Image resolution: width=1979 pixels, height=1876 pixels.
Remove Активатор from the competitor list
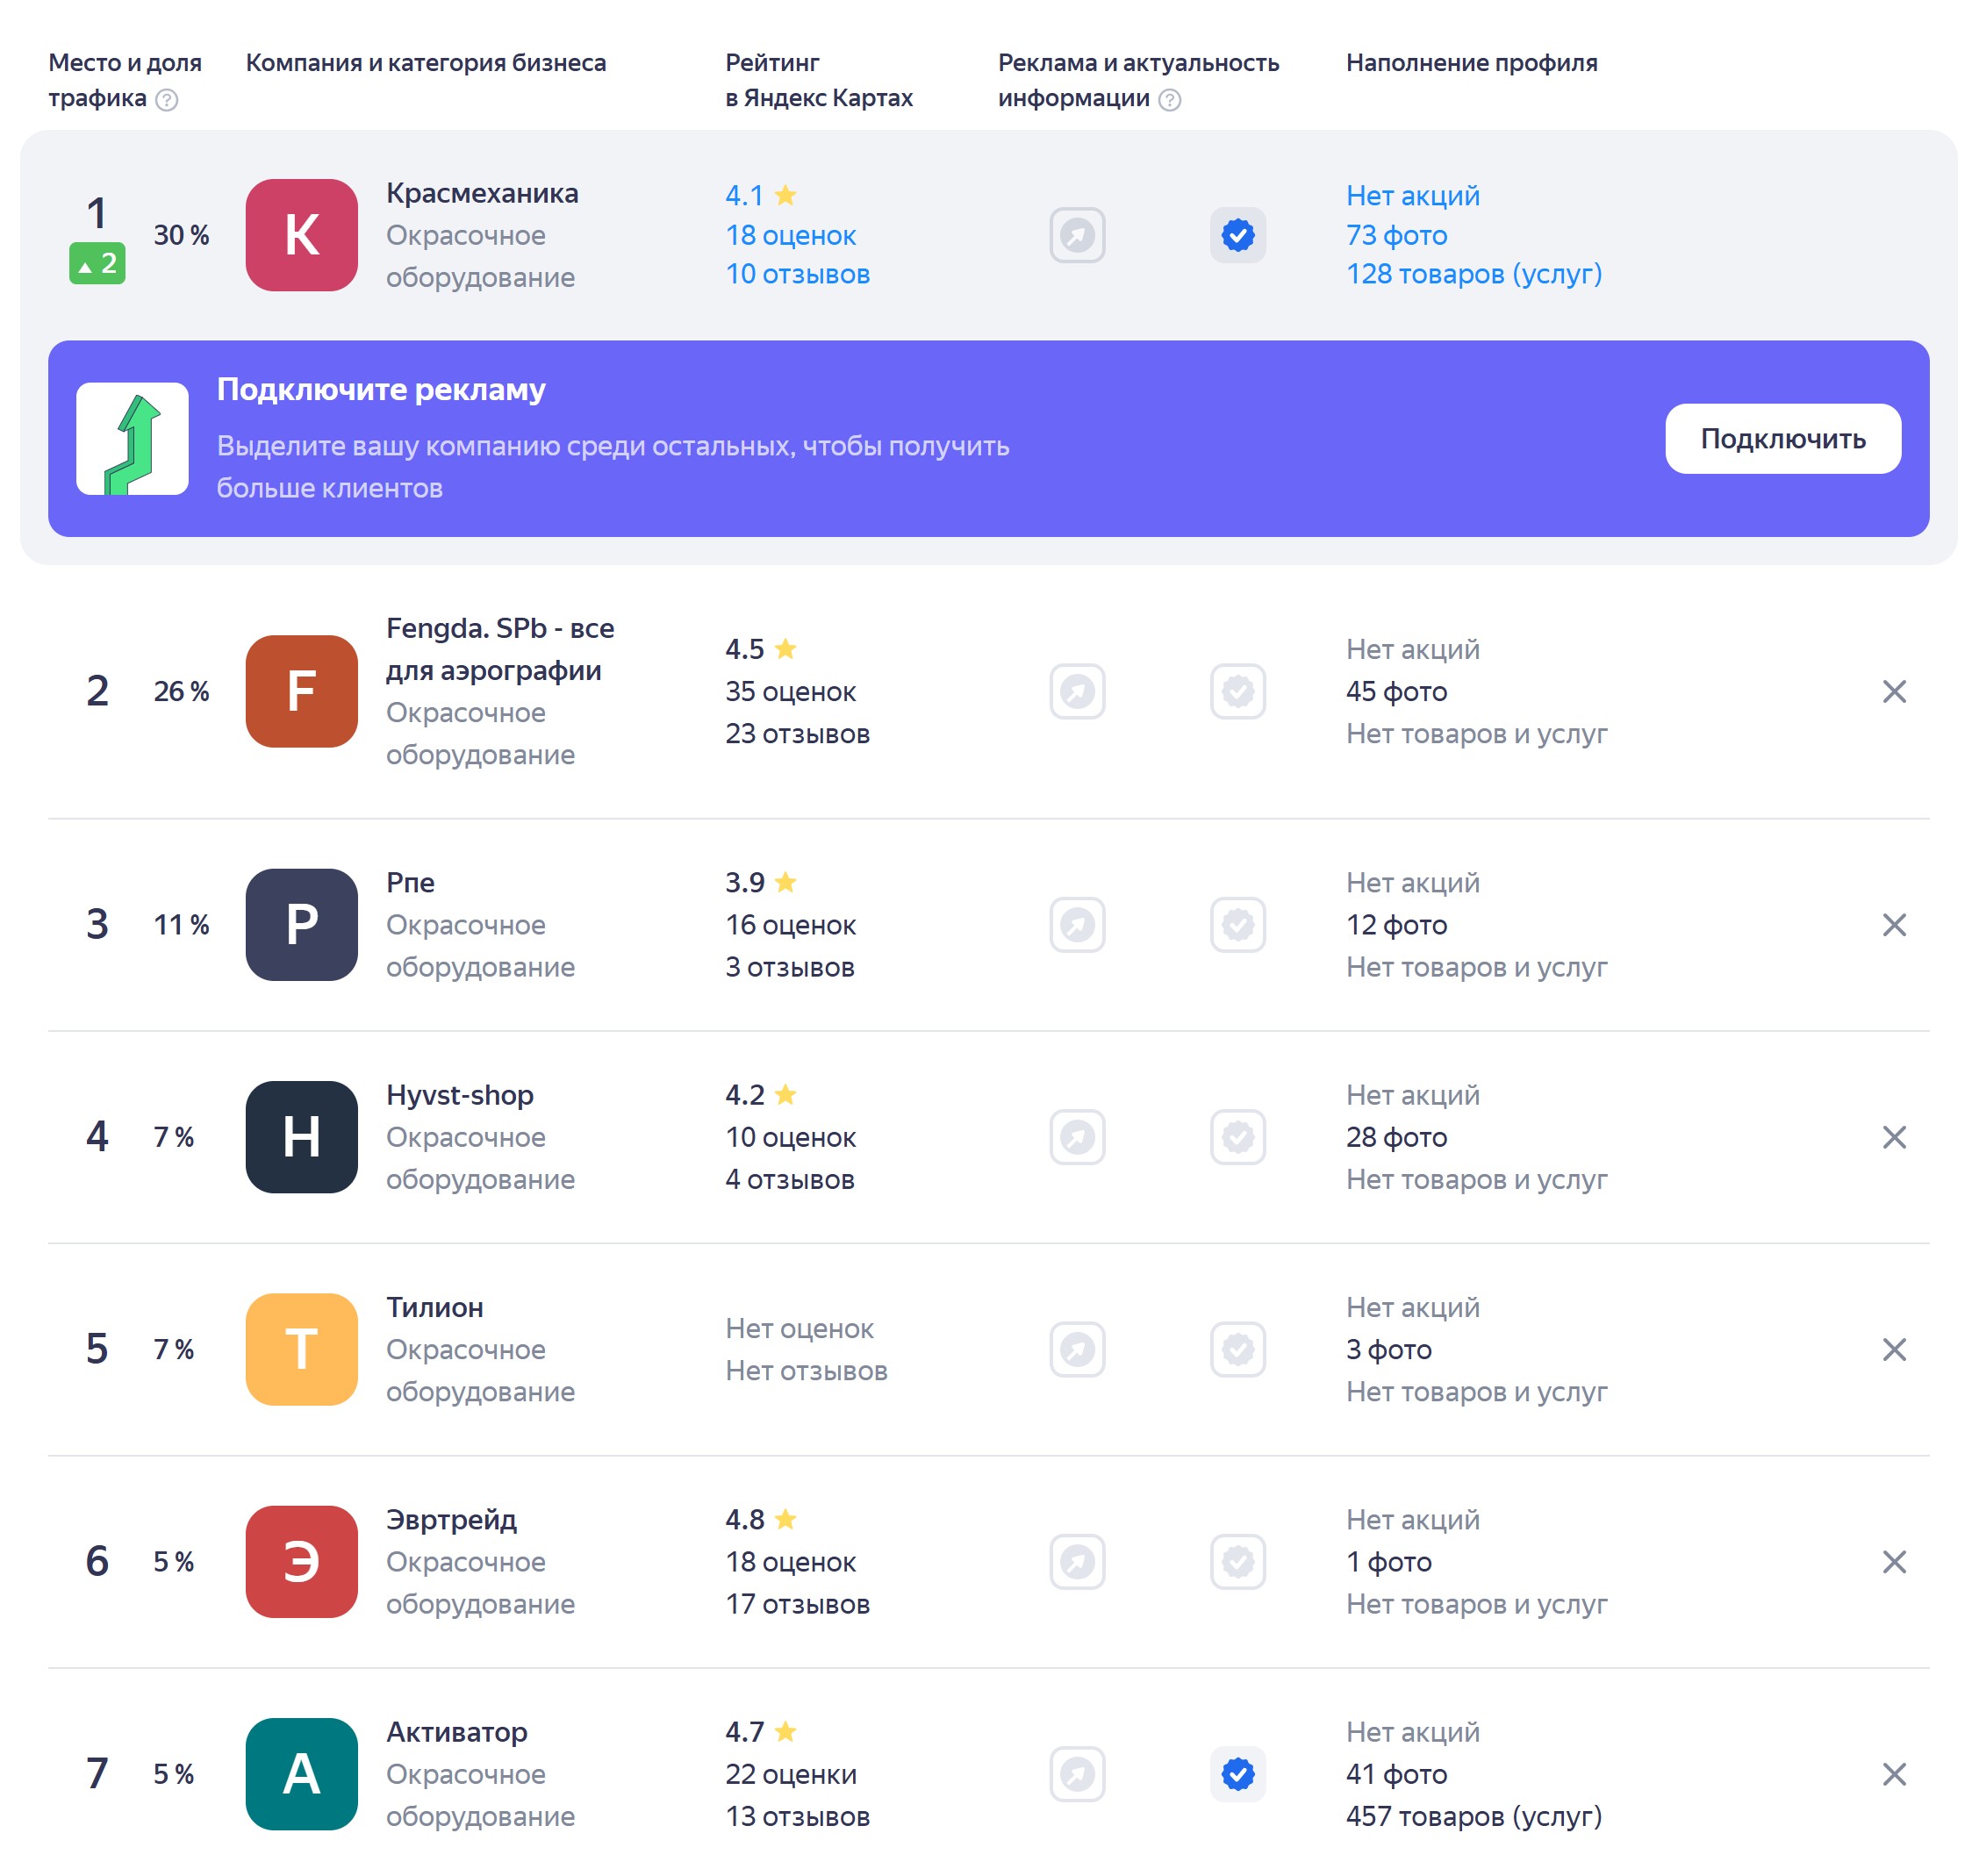click(x=1893, y=1773)
